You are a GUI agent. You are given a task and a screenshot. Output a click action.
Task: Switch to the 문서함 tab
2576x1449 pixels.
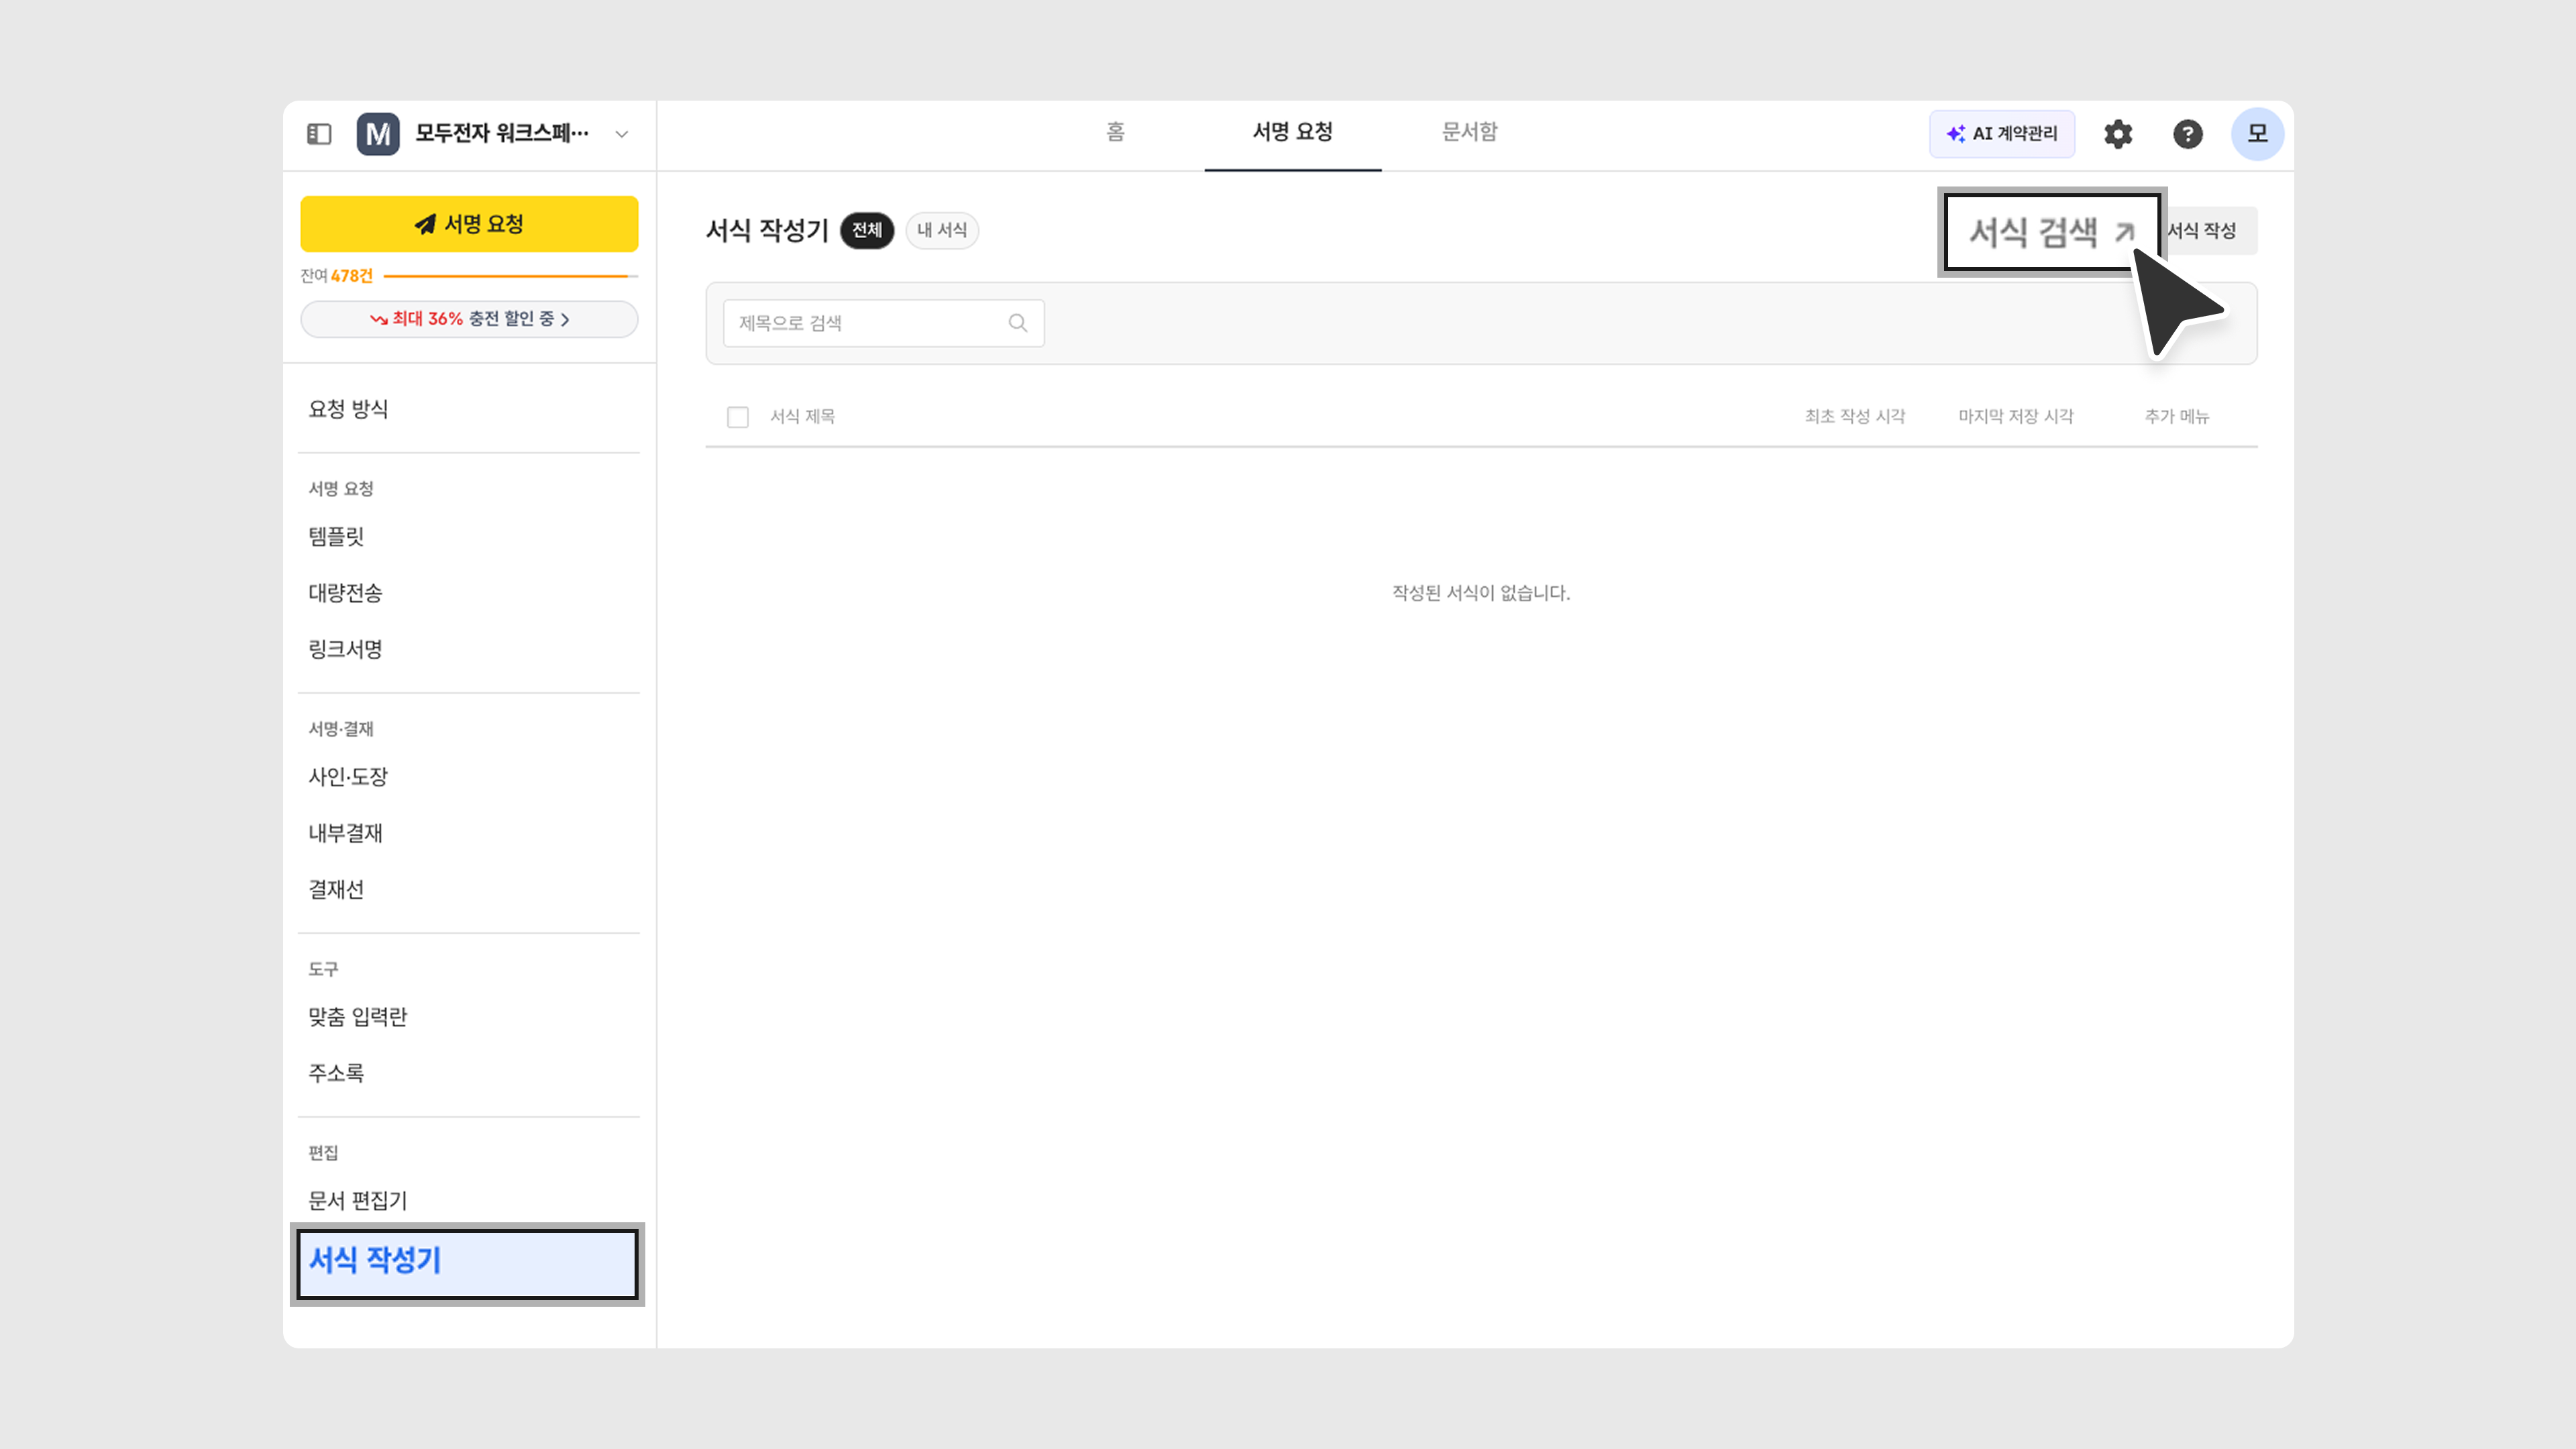1469,132
